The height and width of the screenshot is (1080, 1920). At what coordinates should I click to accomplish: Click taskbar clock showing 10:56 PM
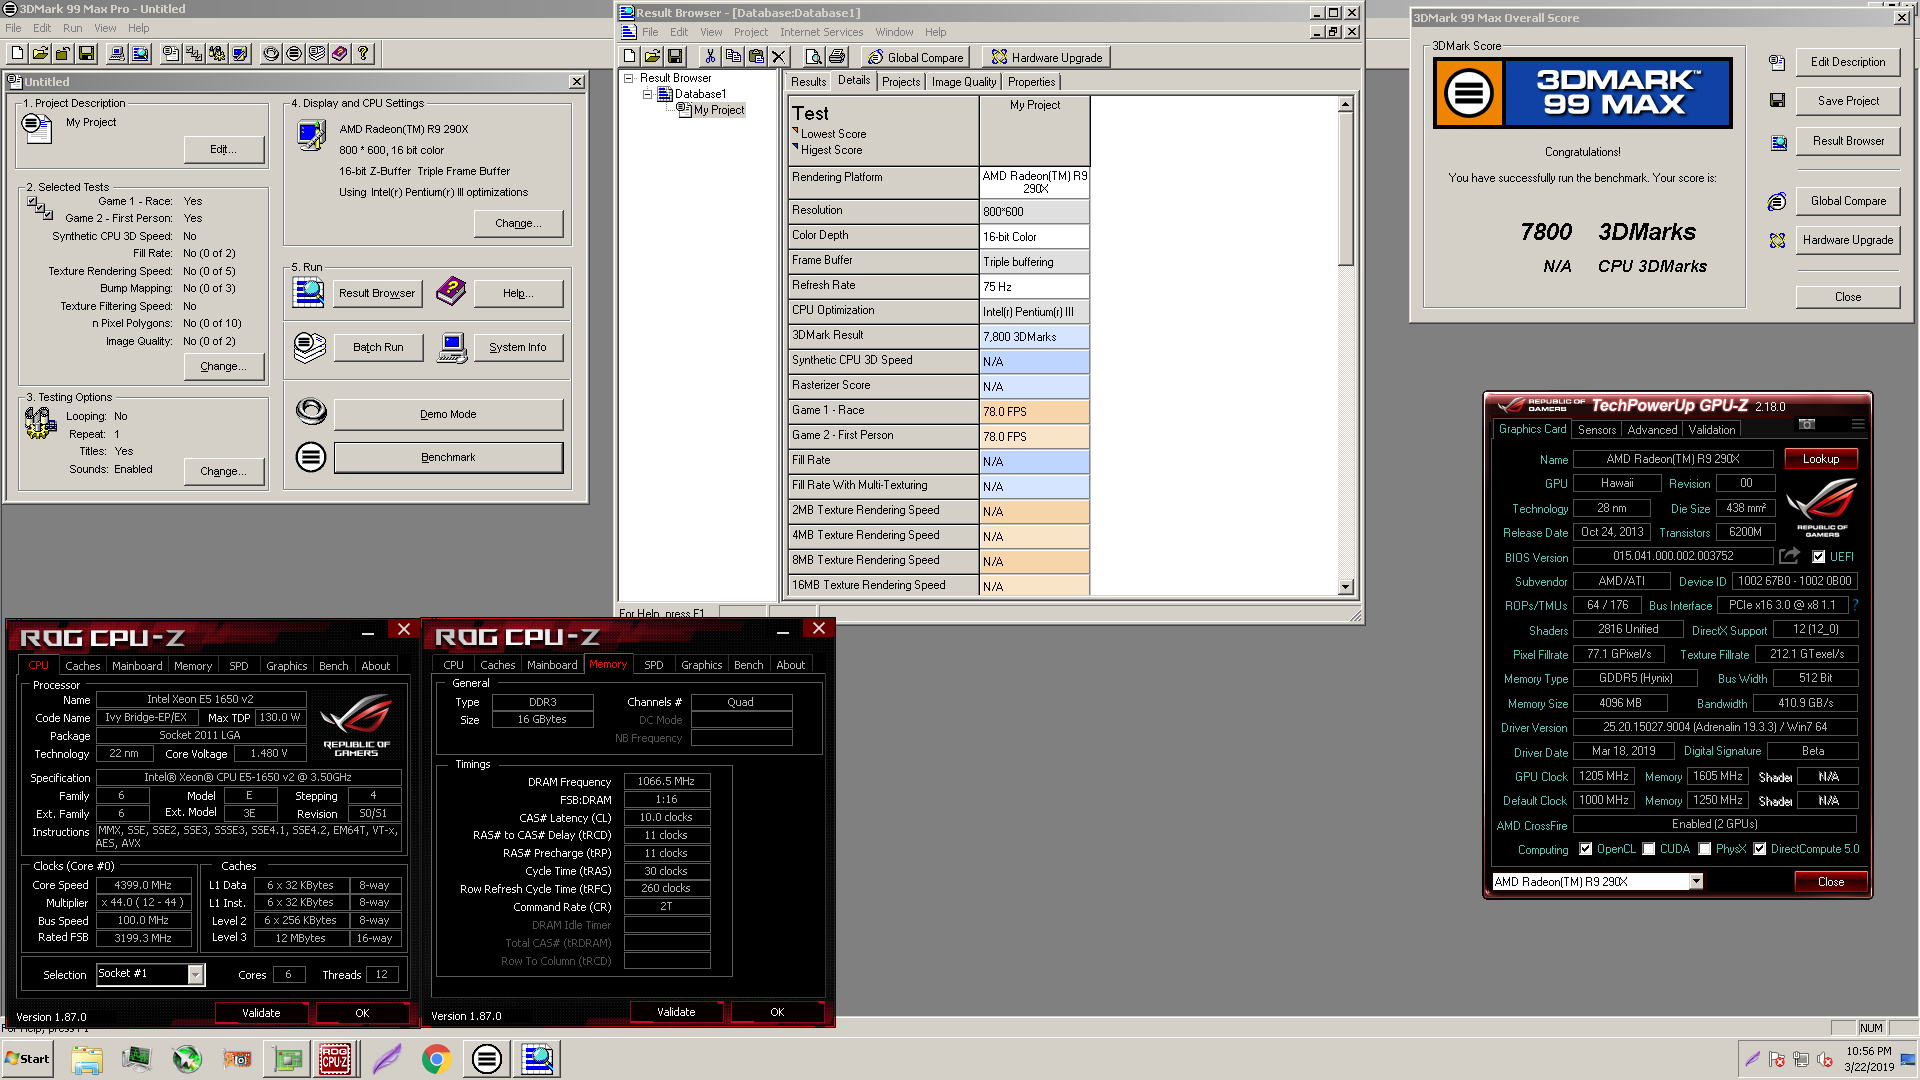[x=1869, y=1059]
